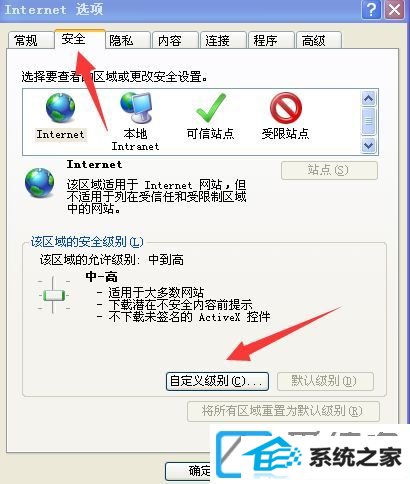Select the 受限站点 restricted zone icon
410x484 pixels.
tap(286, 108)
